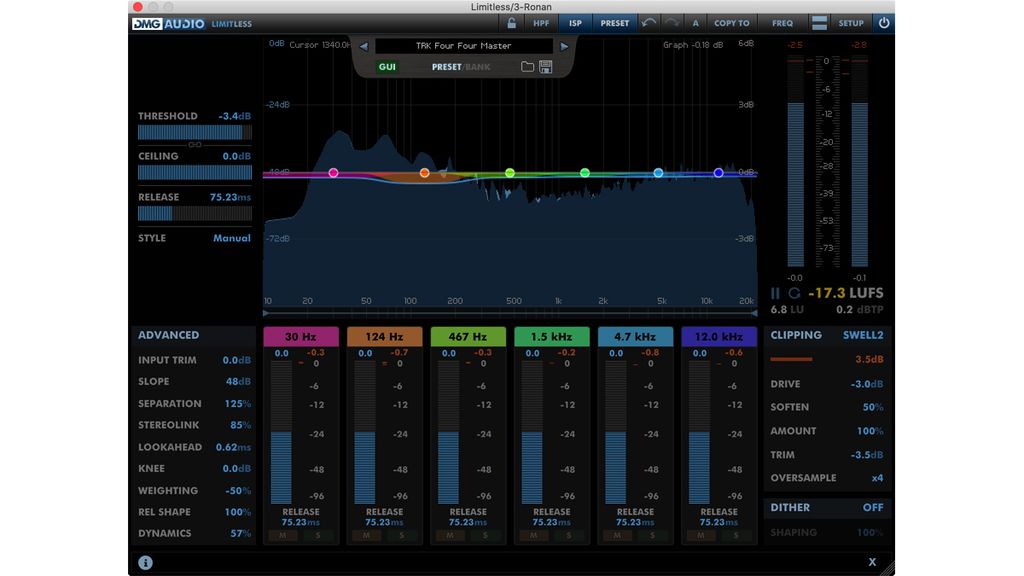The height and width of the screenshot is (576, 1024).
Task: Open plugin info via the i icon
Action: pos(144,562)
